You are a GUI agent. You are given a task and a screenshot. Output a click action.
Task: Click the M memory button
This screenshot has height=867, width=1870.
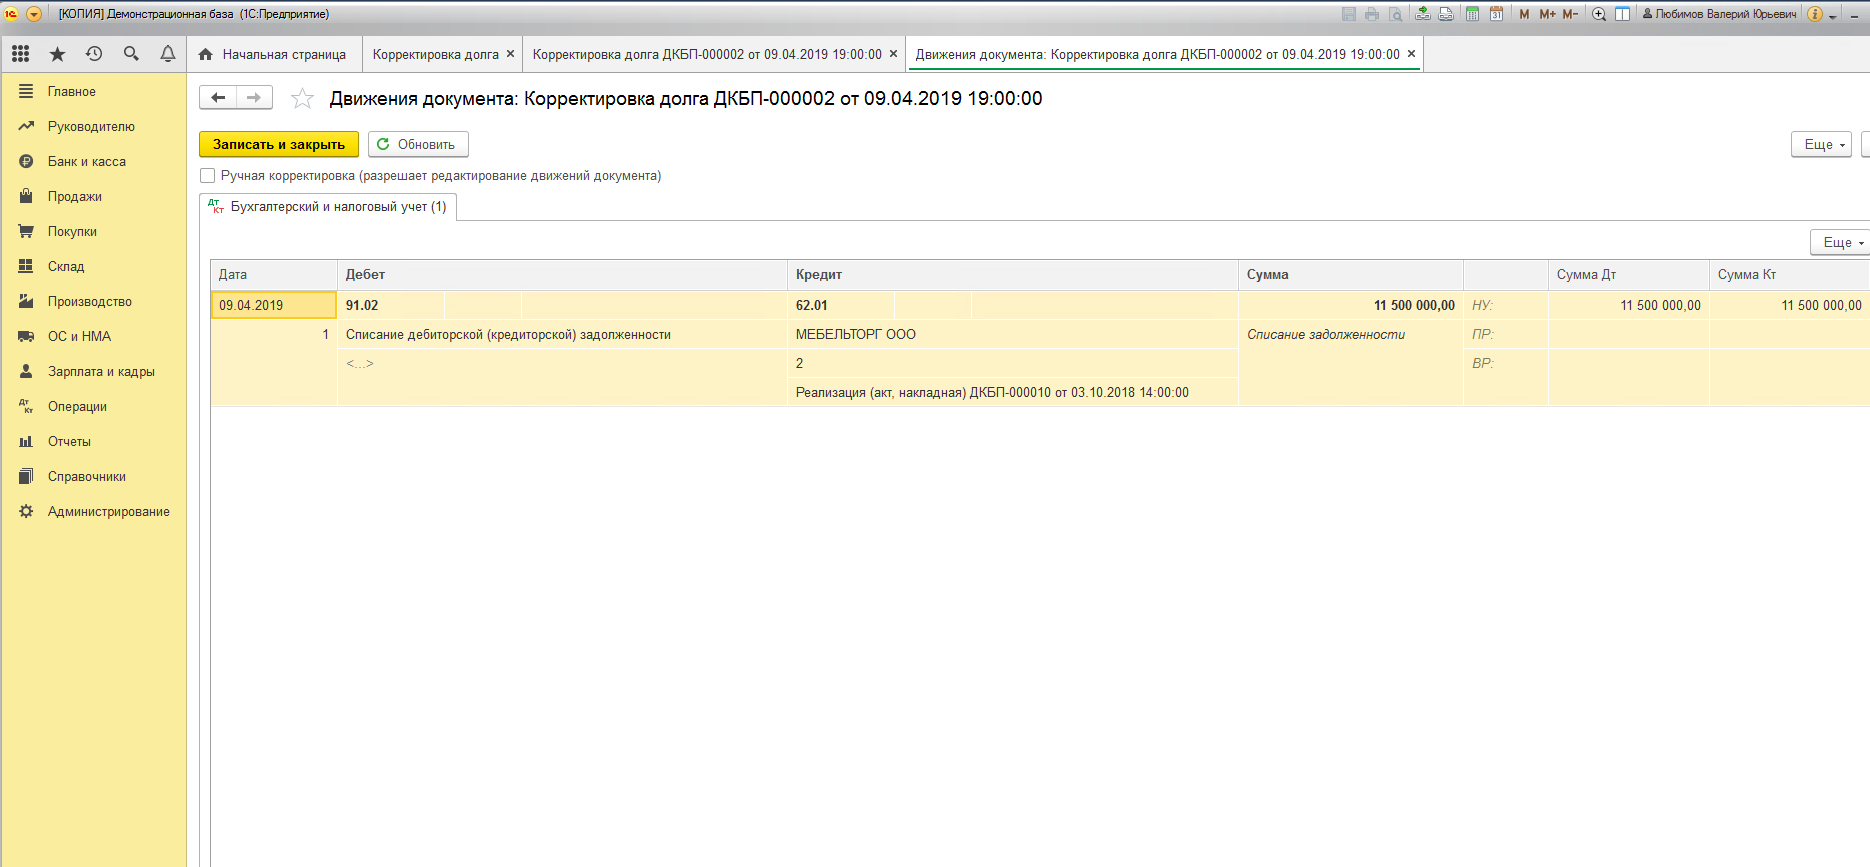[1524, 14]
